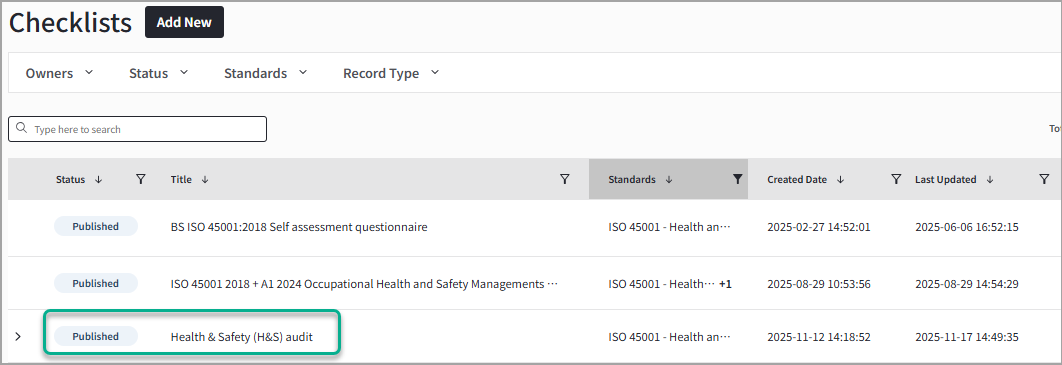Screen dimensions: 1062x365
Task: Click the Add New button
Action: coord(184,22)
